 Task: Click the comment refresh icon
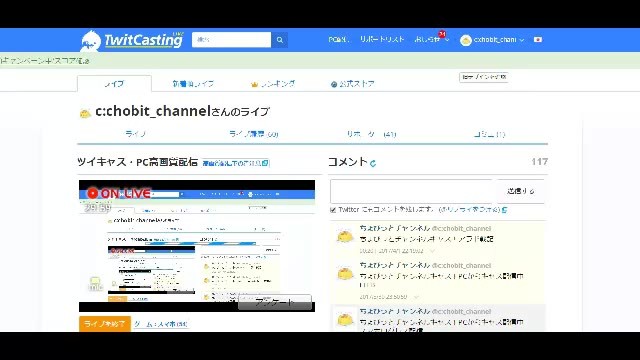click(x=373, y=163)
